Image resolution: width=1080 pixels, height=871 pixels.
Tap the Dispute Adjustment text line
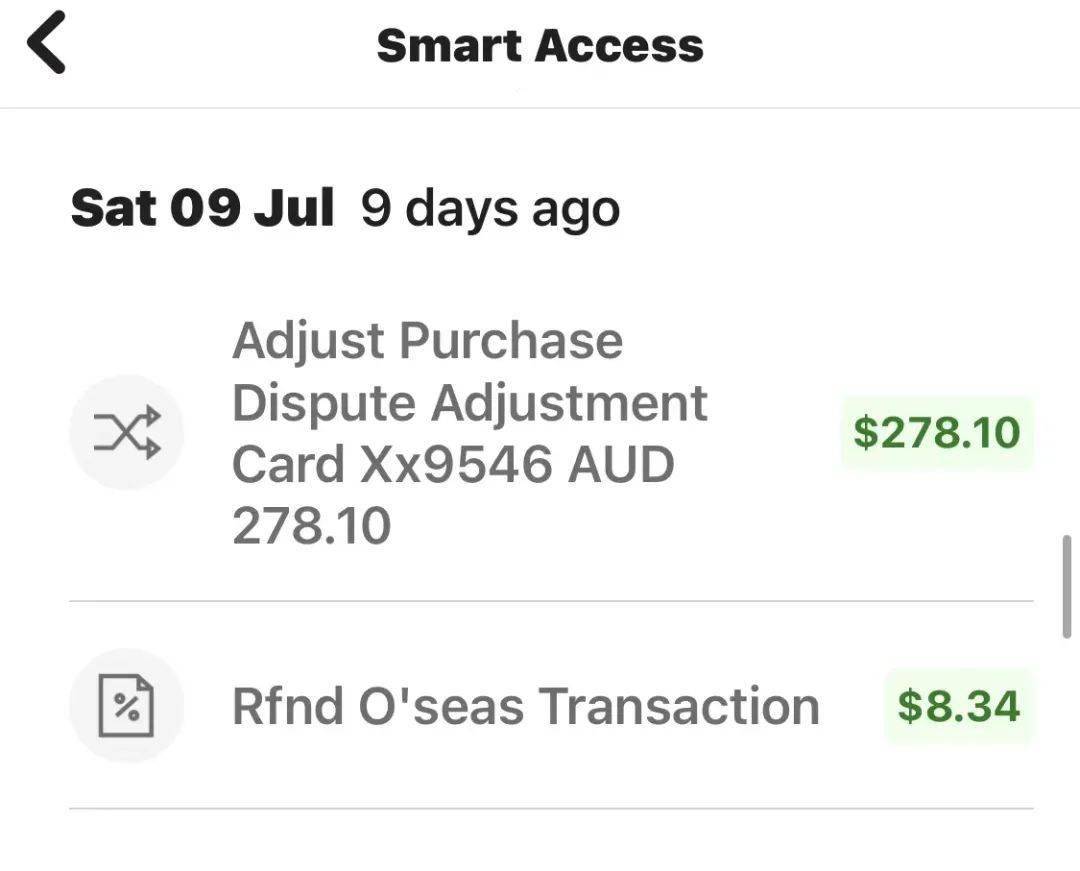pos(470,403)
